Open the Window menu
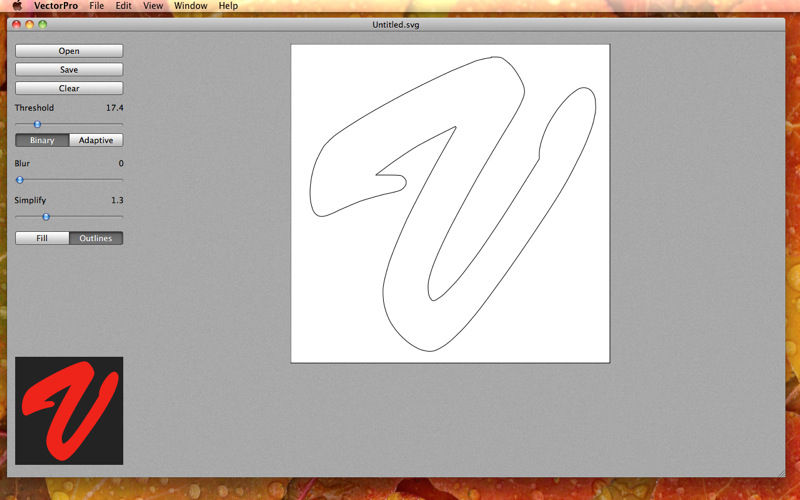Image resolution: width=800 pixels, height=500 pixels. (191, 6)
